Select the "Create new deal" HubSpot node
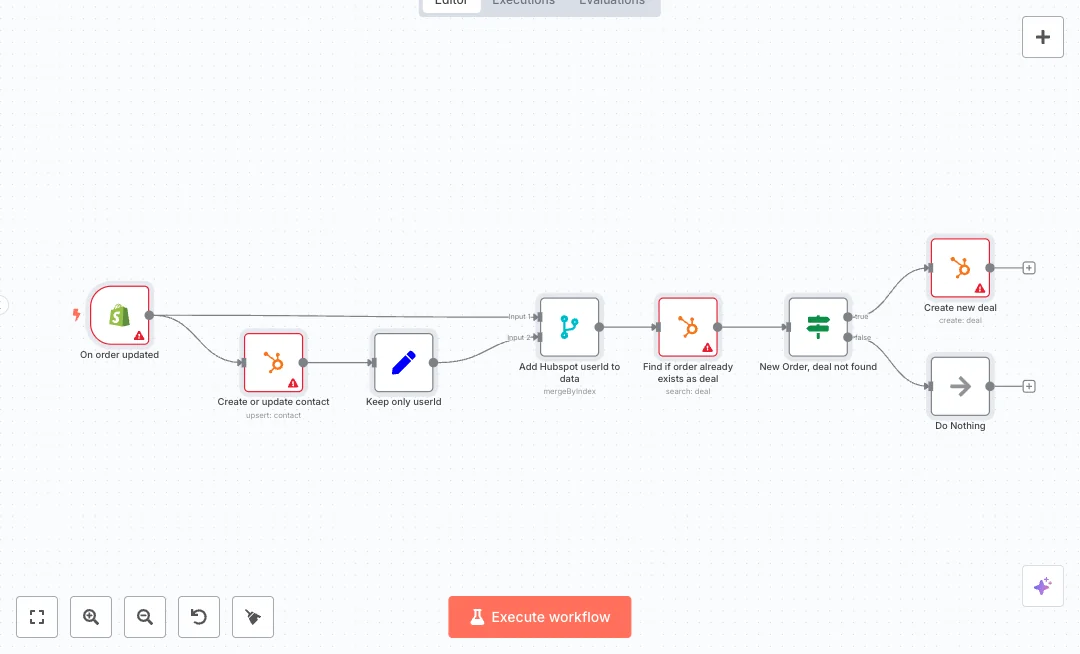1080x654 pixels. [960, 267]
